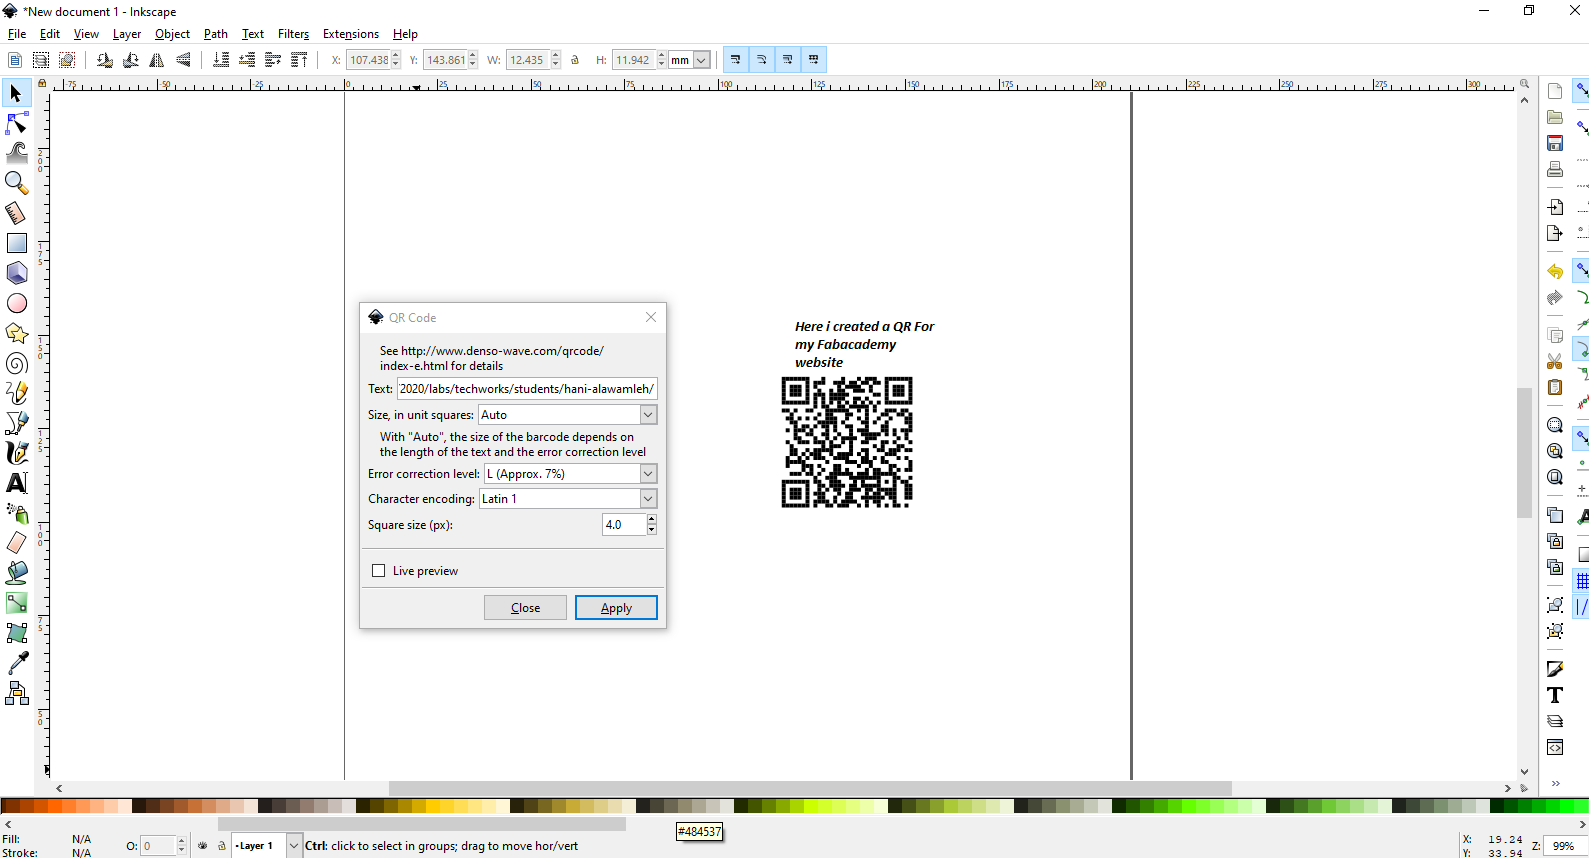Increase the Square size value
The width and height of the screenshot is (1589, 858).
pyautogui.click(x=652, y=519)
